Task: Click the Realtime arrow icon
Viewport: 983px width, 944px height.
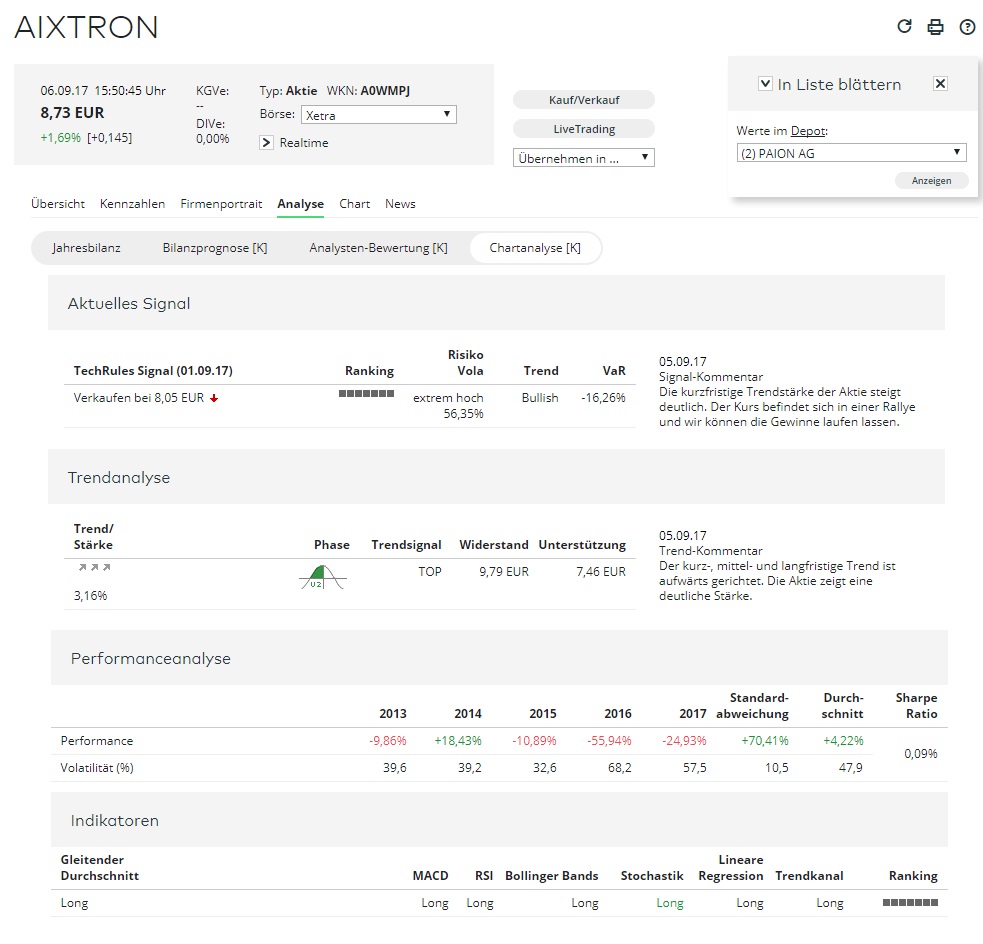Action: pos(266,142)
